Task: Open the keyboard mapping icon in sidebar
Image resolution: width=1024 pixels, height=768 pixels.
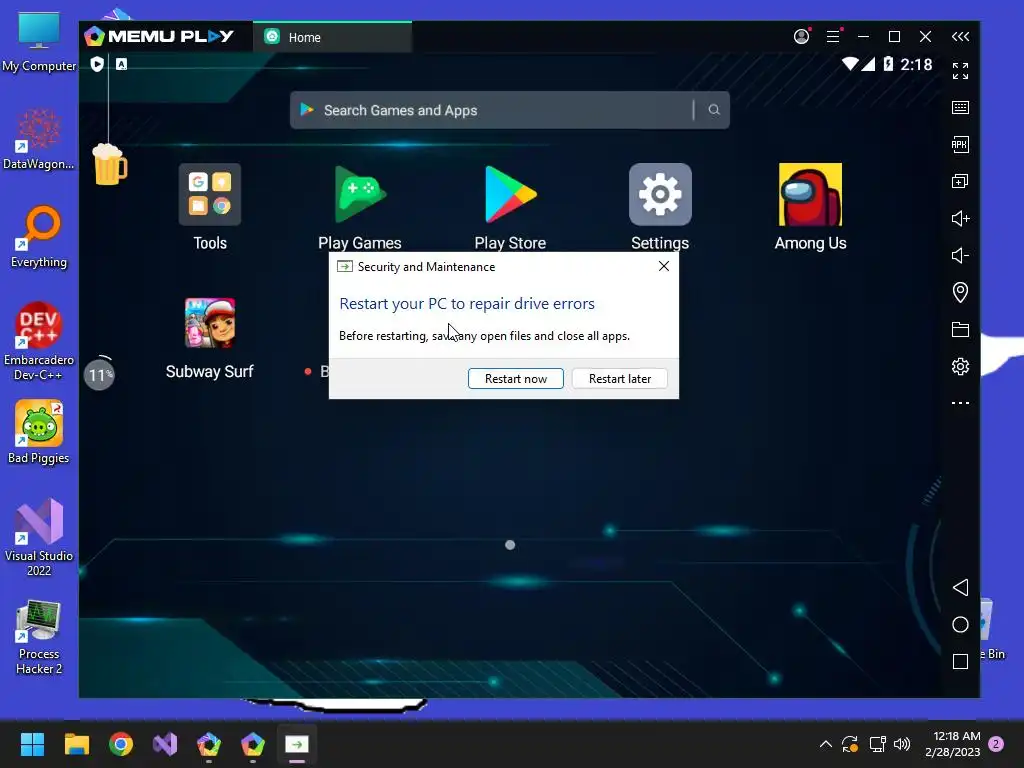Action: point(960,108)
